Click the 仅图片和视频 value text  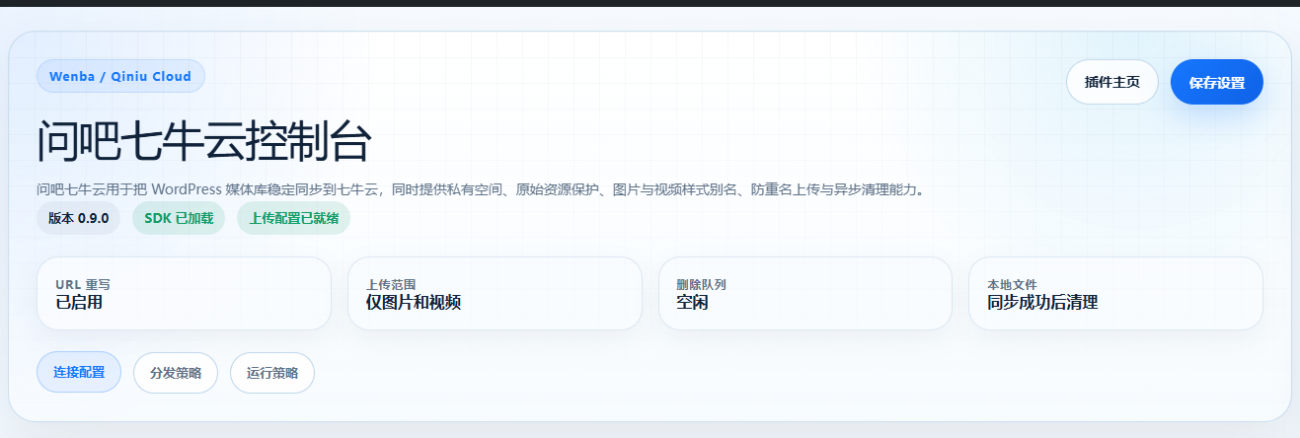[413, 302]
